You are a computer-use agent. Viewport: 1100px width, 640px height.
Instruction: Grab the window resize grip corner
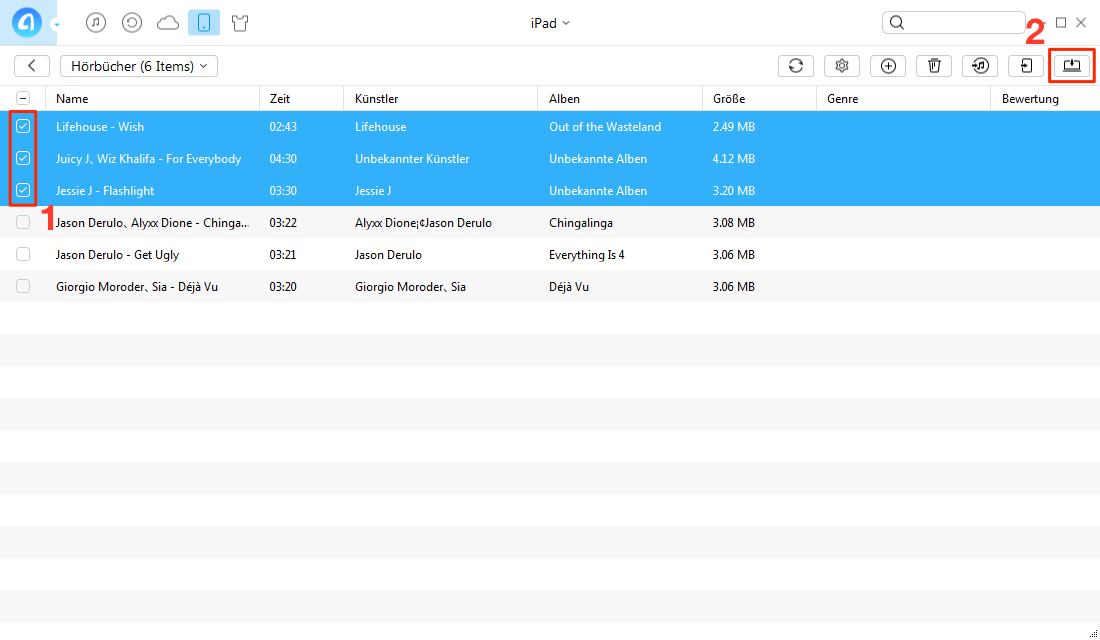[x=1093, y=634]
